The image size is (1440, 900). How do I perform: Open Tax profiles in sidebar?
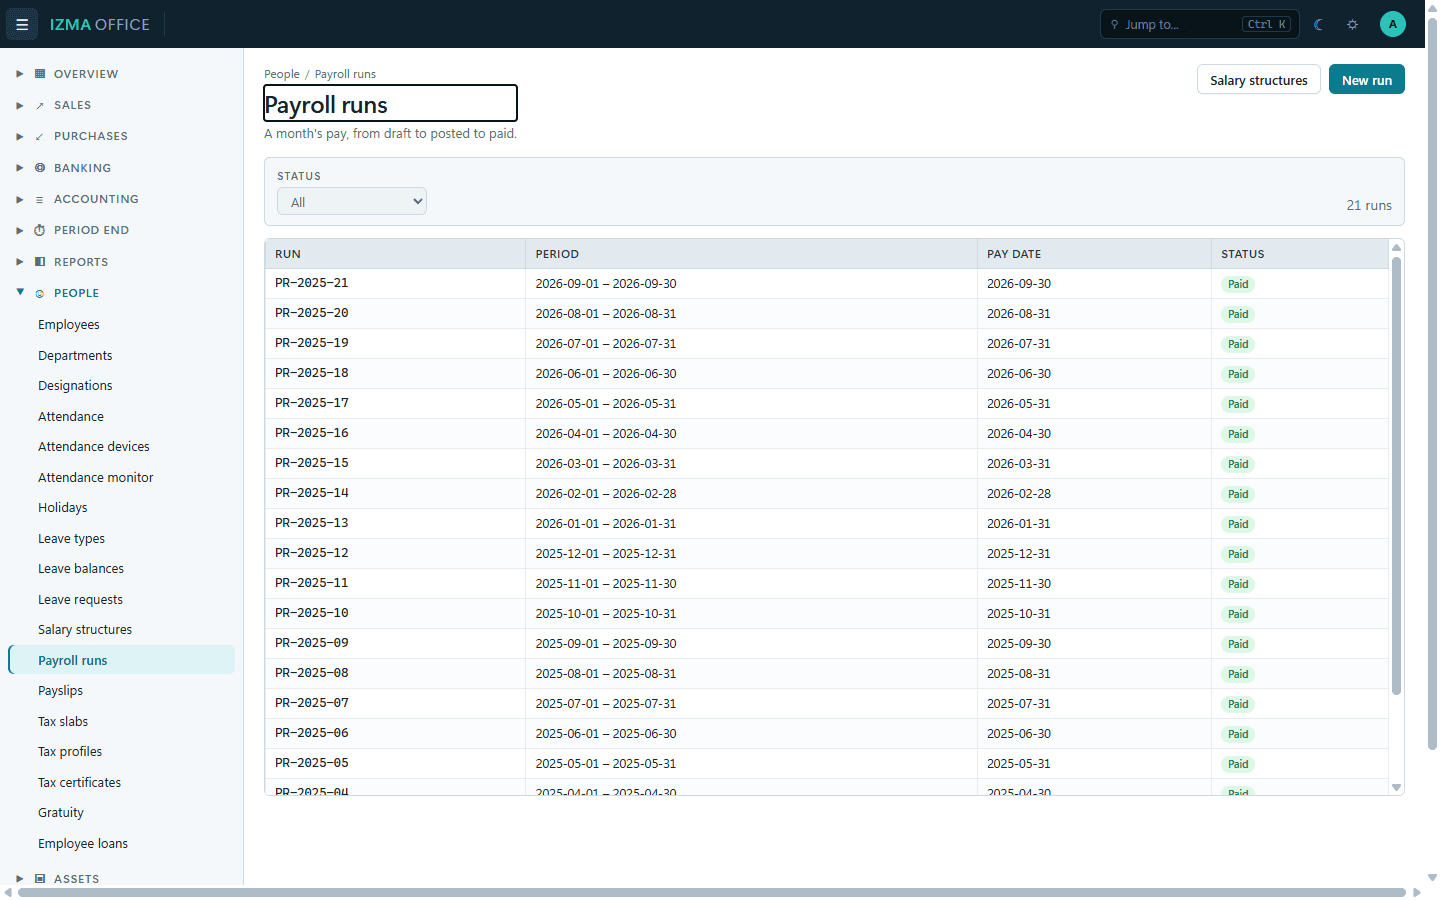coord(121,752)
